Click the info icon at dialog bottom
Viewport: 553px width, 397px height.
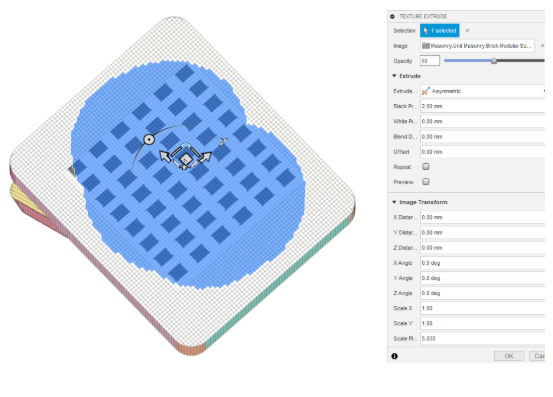[394, 356]
